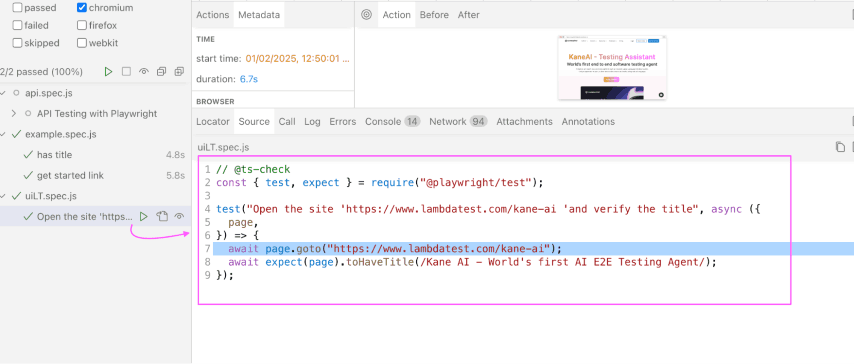Check the webkit project checkbox
854x364 pixels.
click(x=82, y=43)
